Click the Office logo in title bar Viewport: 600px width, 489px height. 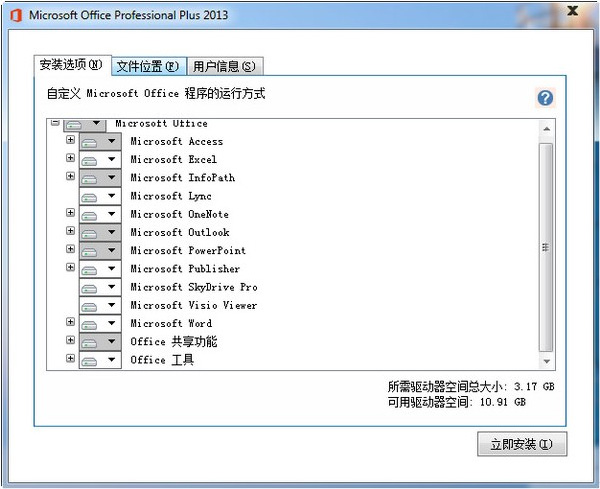tap(16, 15)
